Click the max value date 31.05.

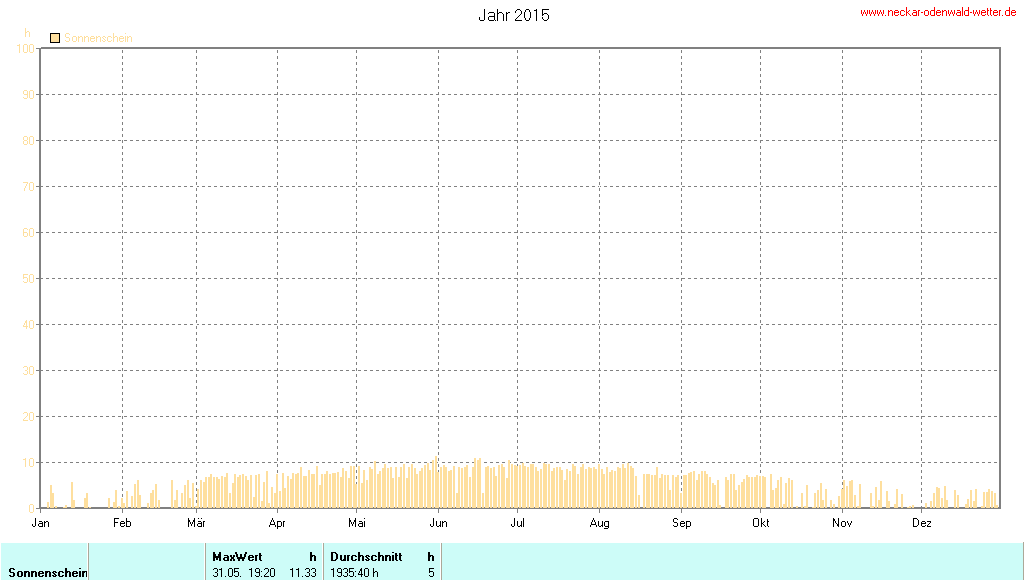pos(228,573)
